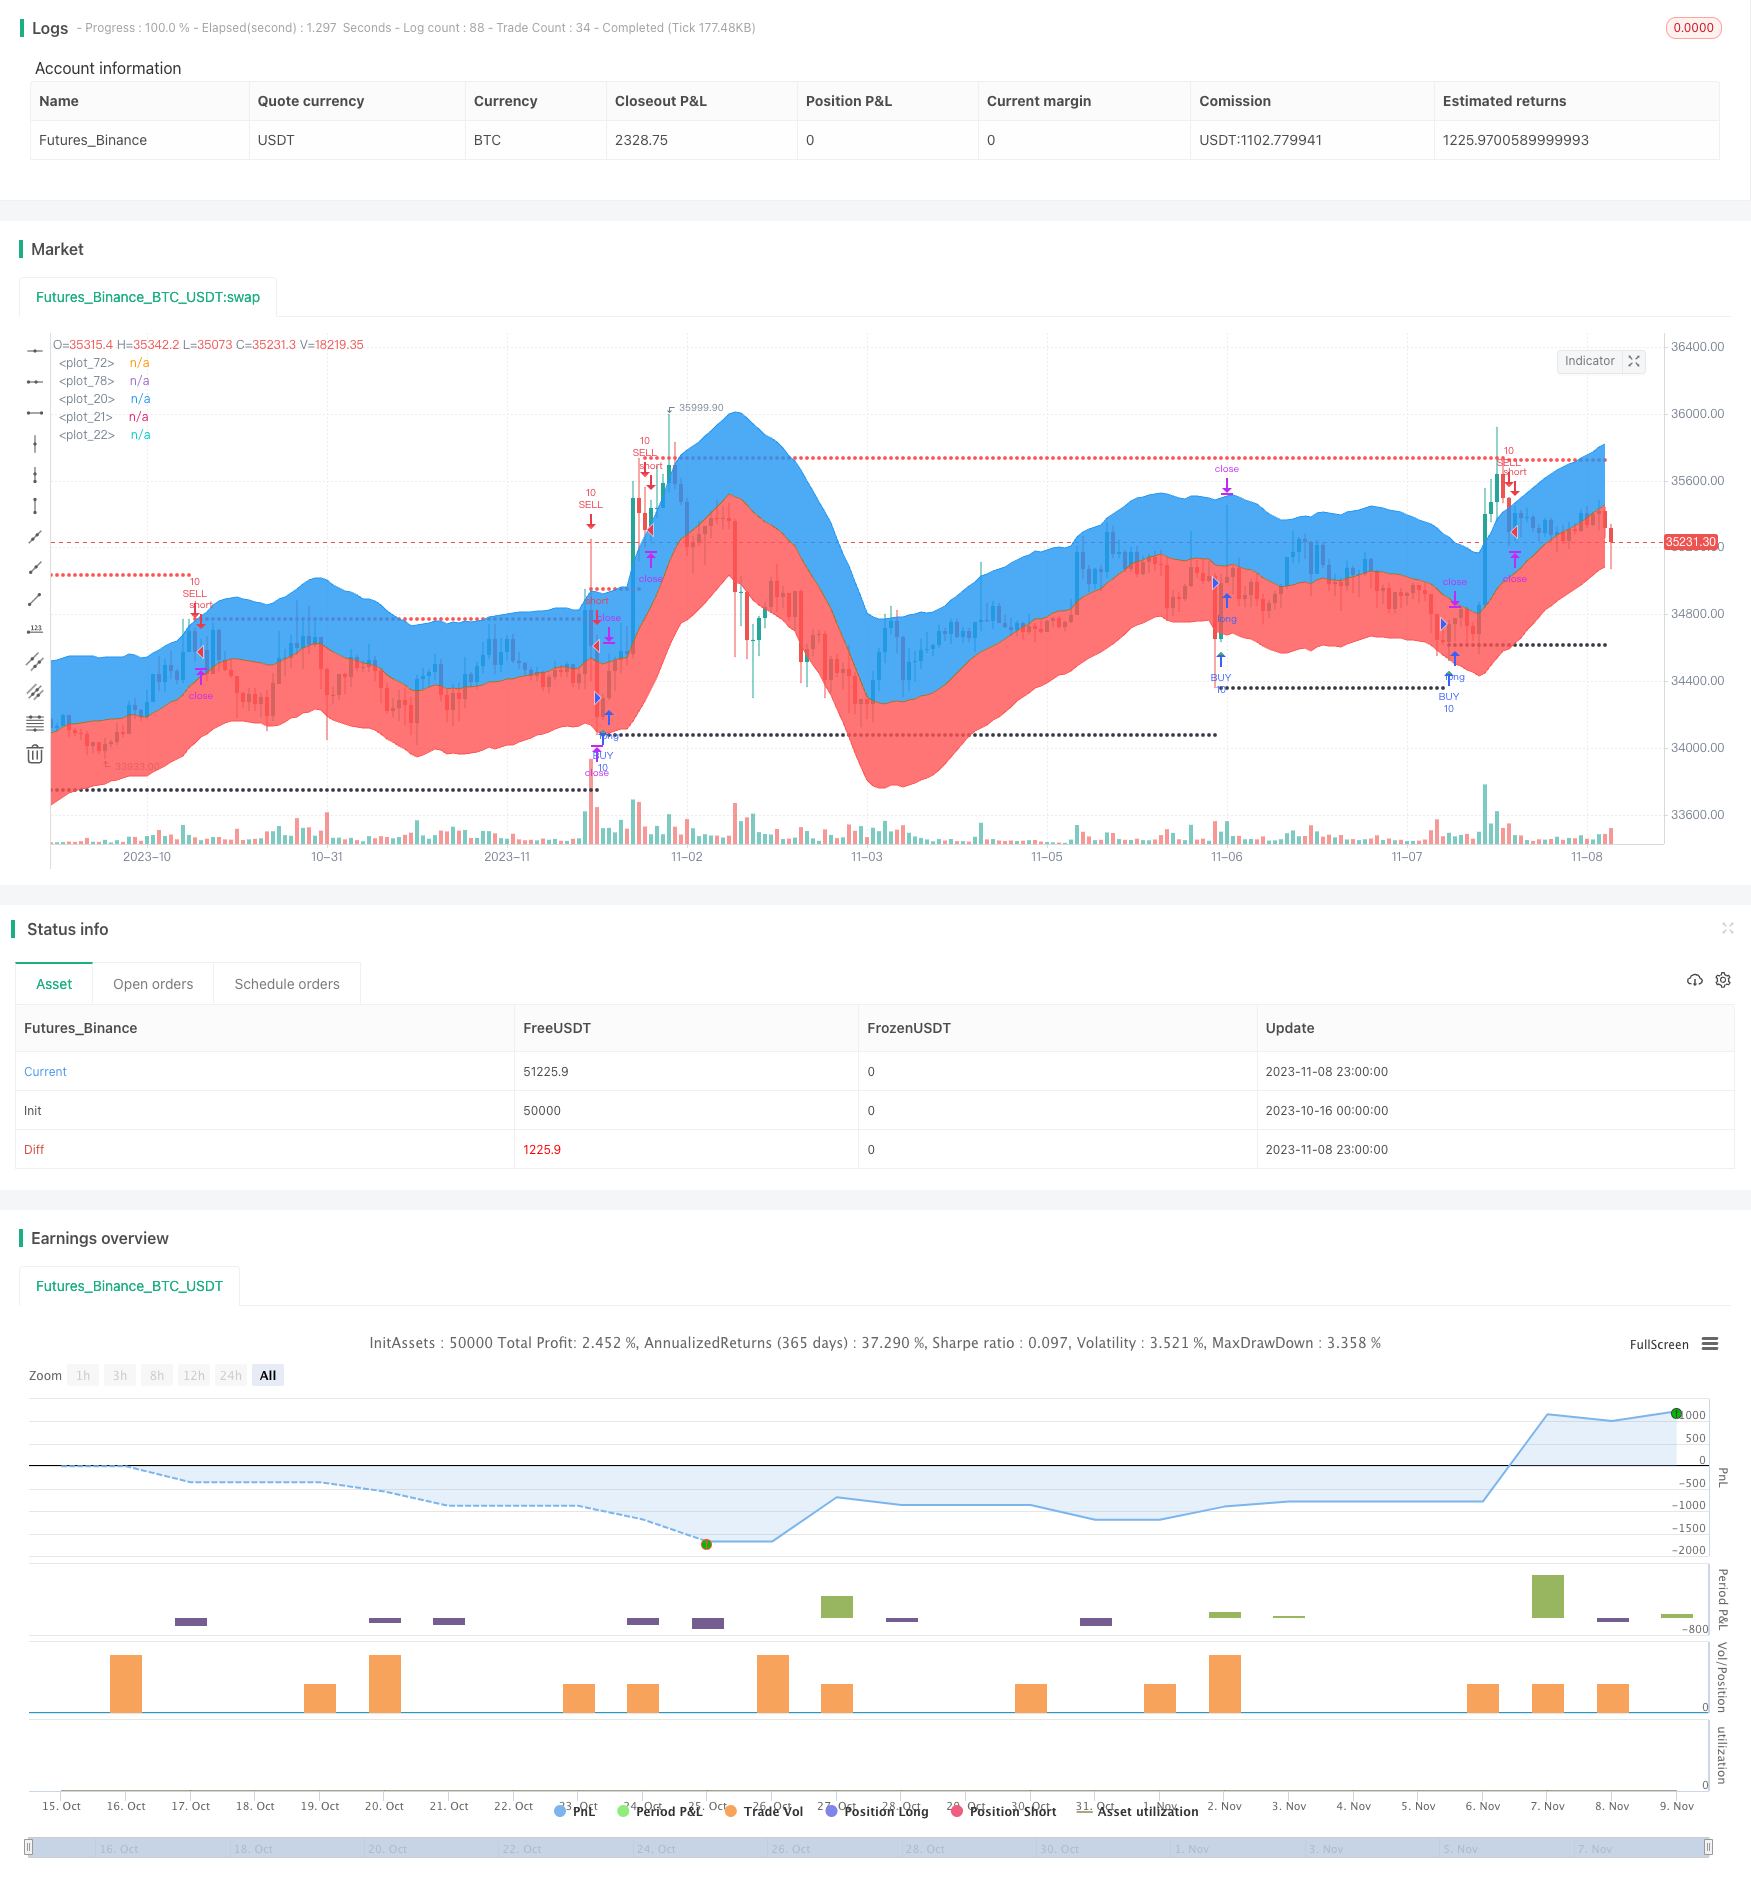This screenshot has height=1887, width=1751.
Task: Switch to the Schedule orders tab
Action: [x=287, y=984]
